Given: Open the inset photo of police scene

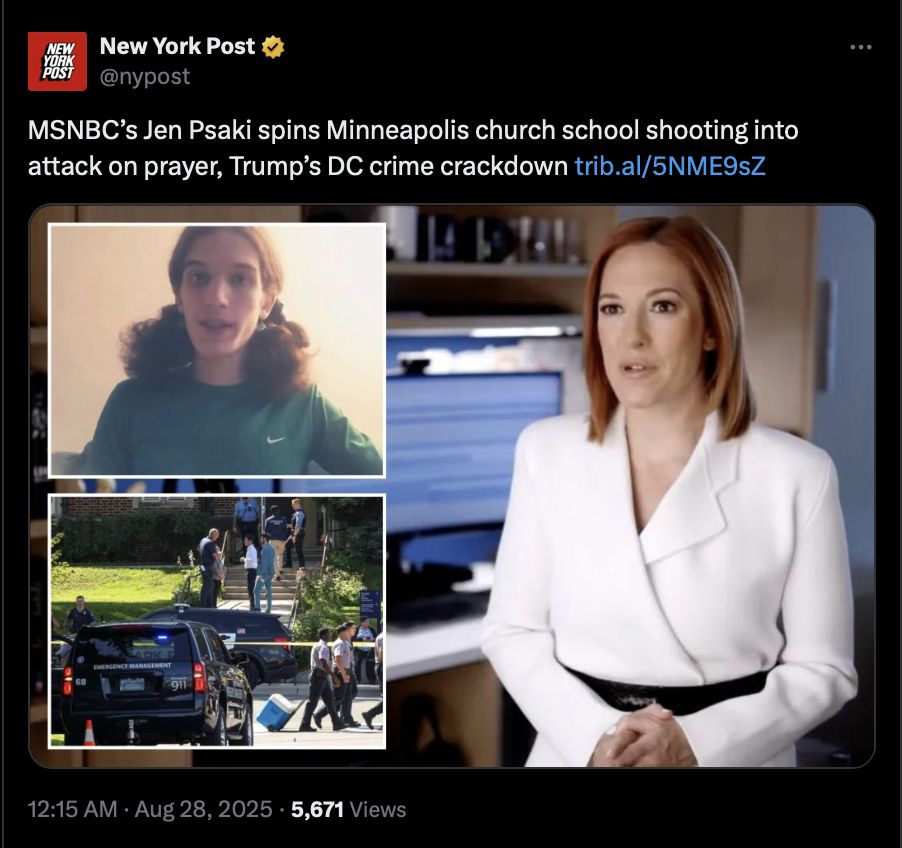Looking at the screenshot, I should click(x=217, y=621).
